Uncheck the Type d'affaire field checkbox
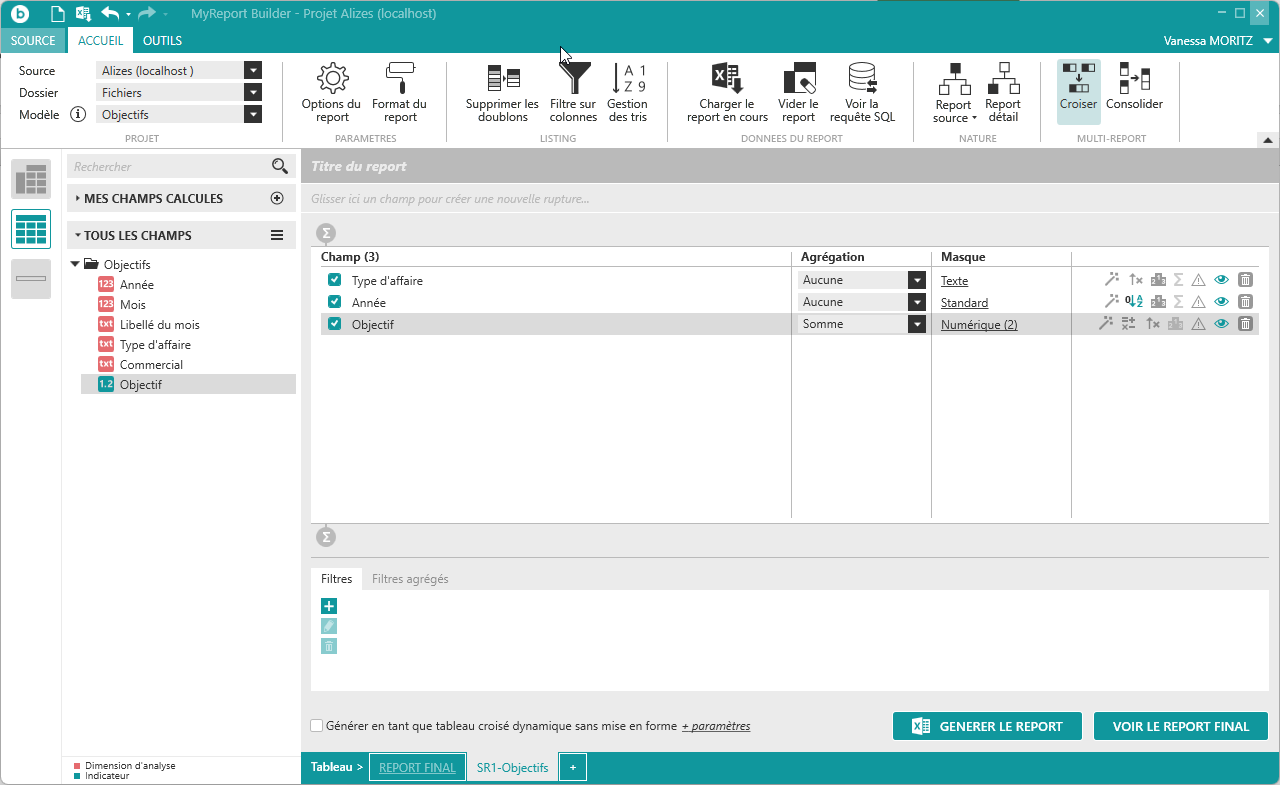1280x785 pixels. click(x=335, y=280)
